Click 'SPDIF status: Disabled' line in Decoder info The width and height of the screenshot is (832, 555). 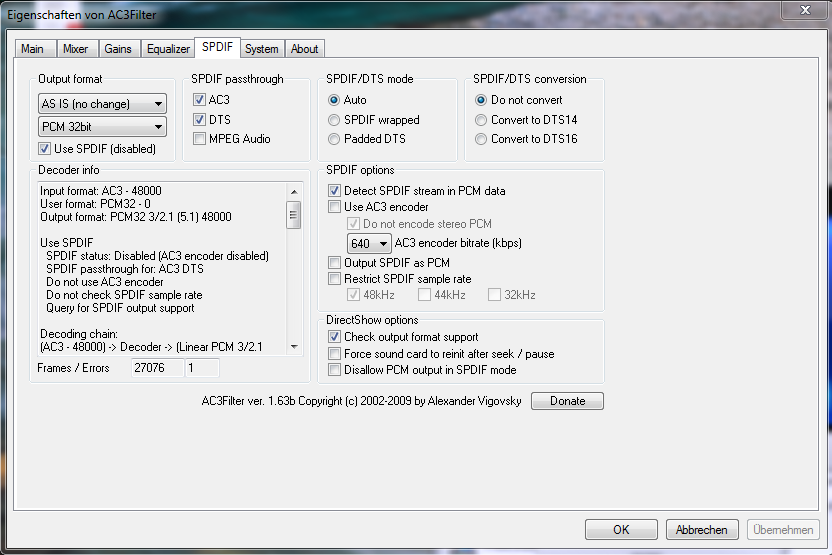158,256
